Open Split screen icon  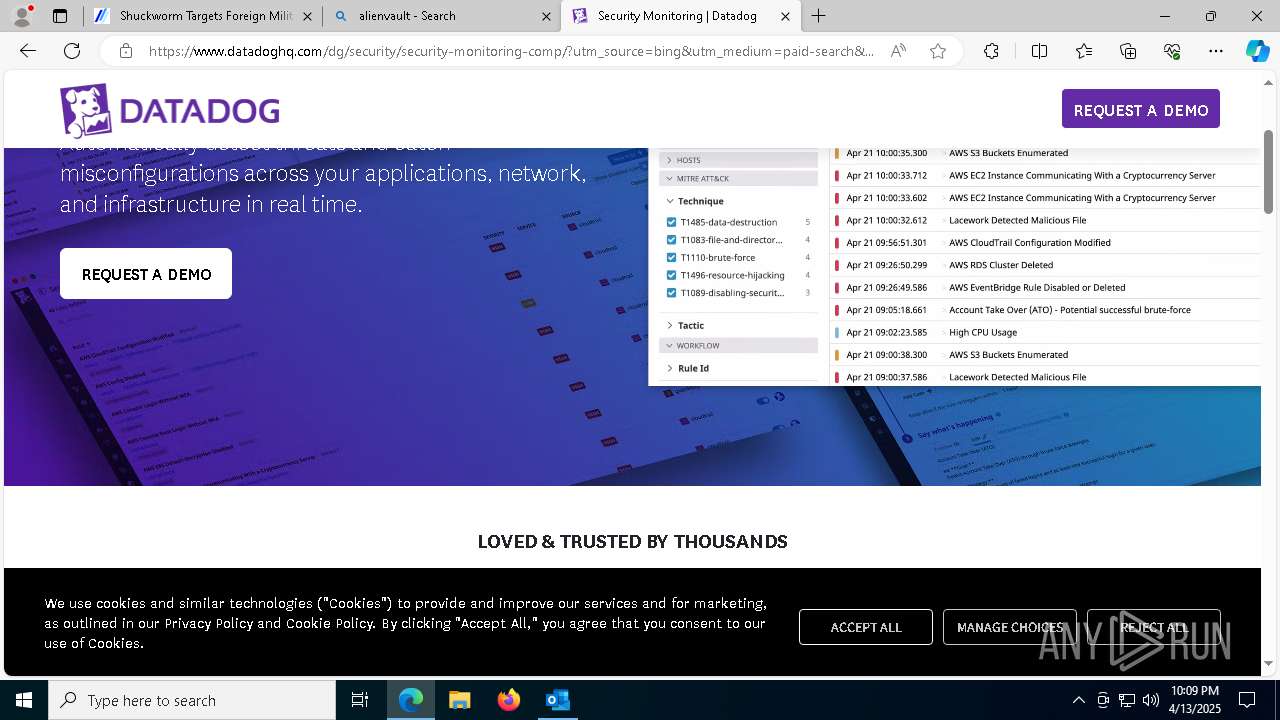1039,51
